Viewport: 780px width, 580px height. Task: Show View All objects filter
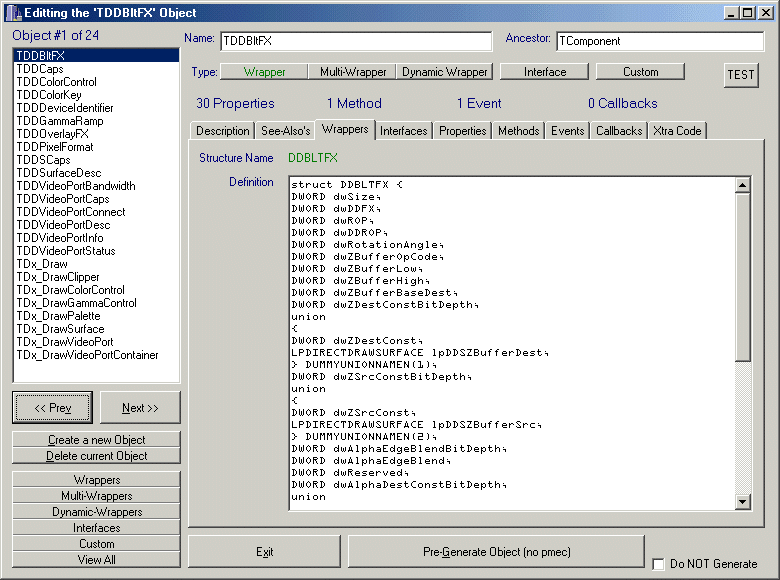pyautogui.click(x=97, y=560)
